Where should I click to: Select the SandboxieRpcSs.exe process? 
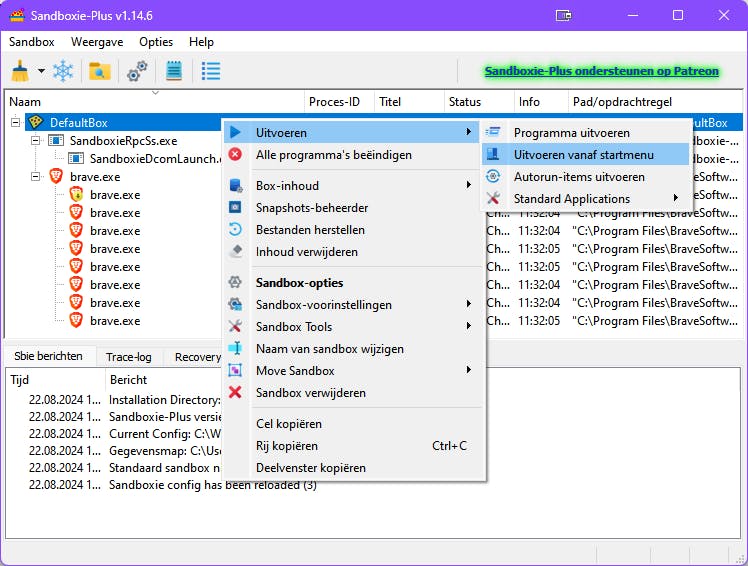(124, 141)
